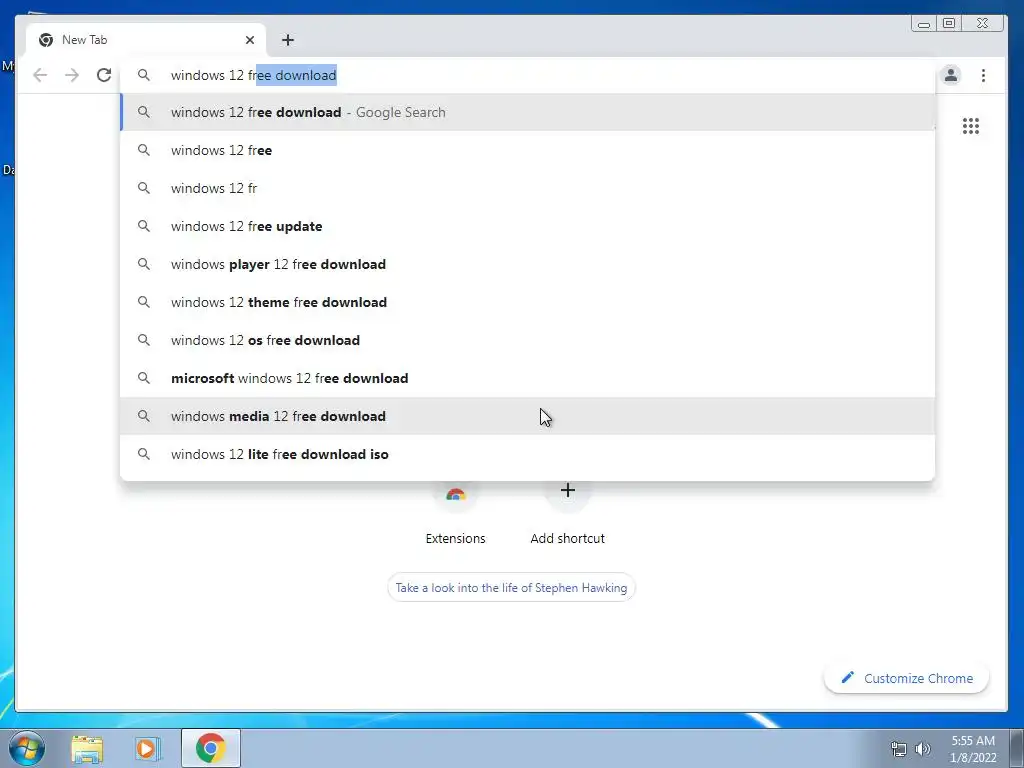Click the Show desktop strip
The image size is (1024, 768).
[1017, 748]
